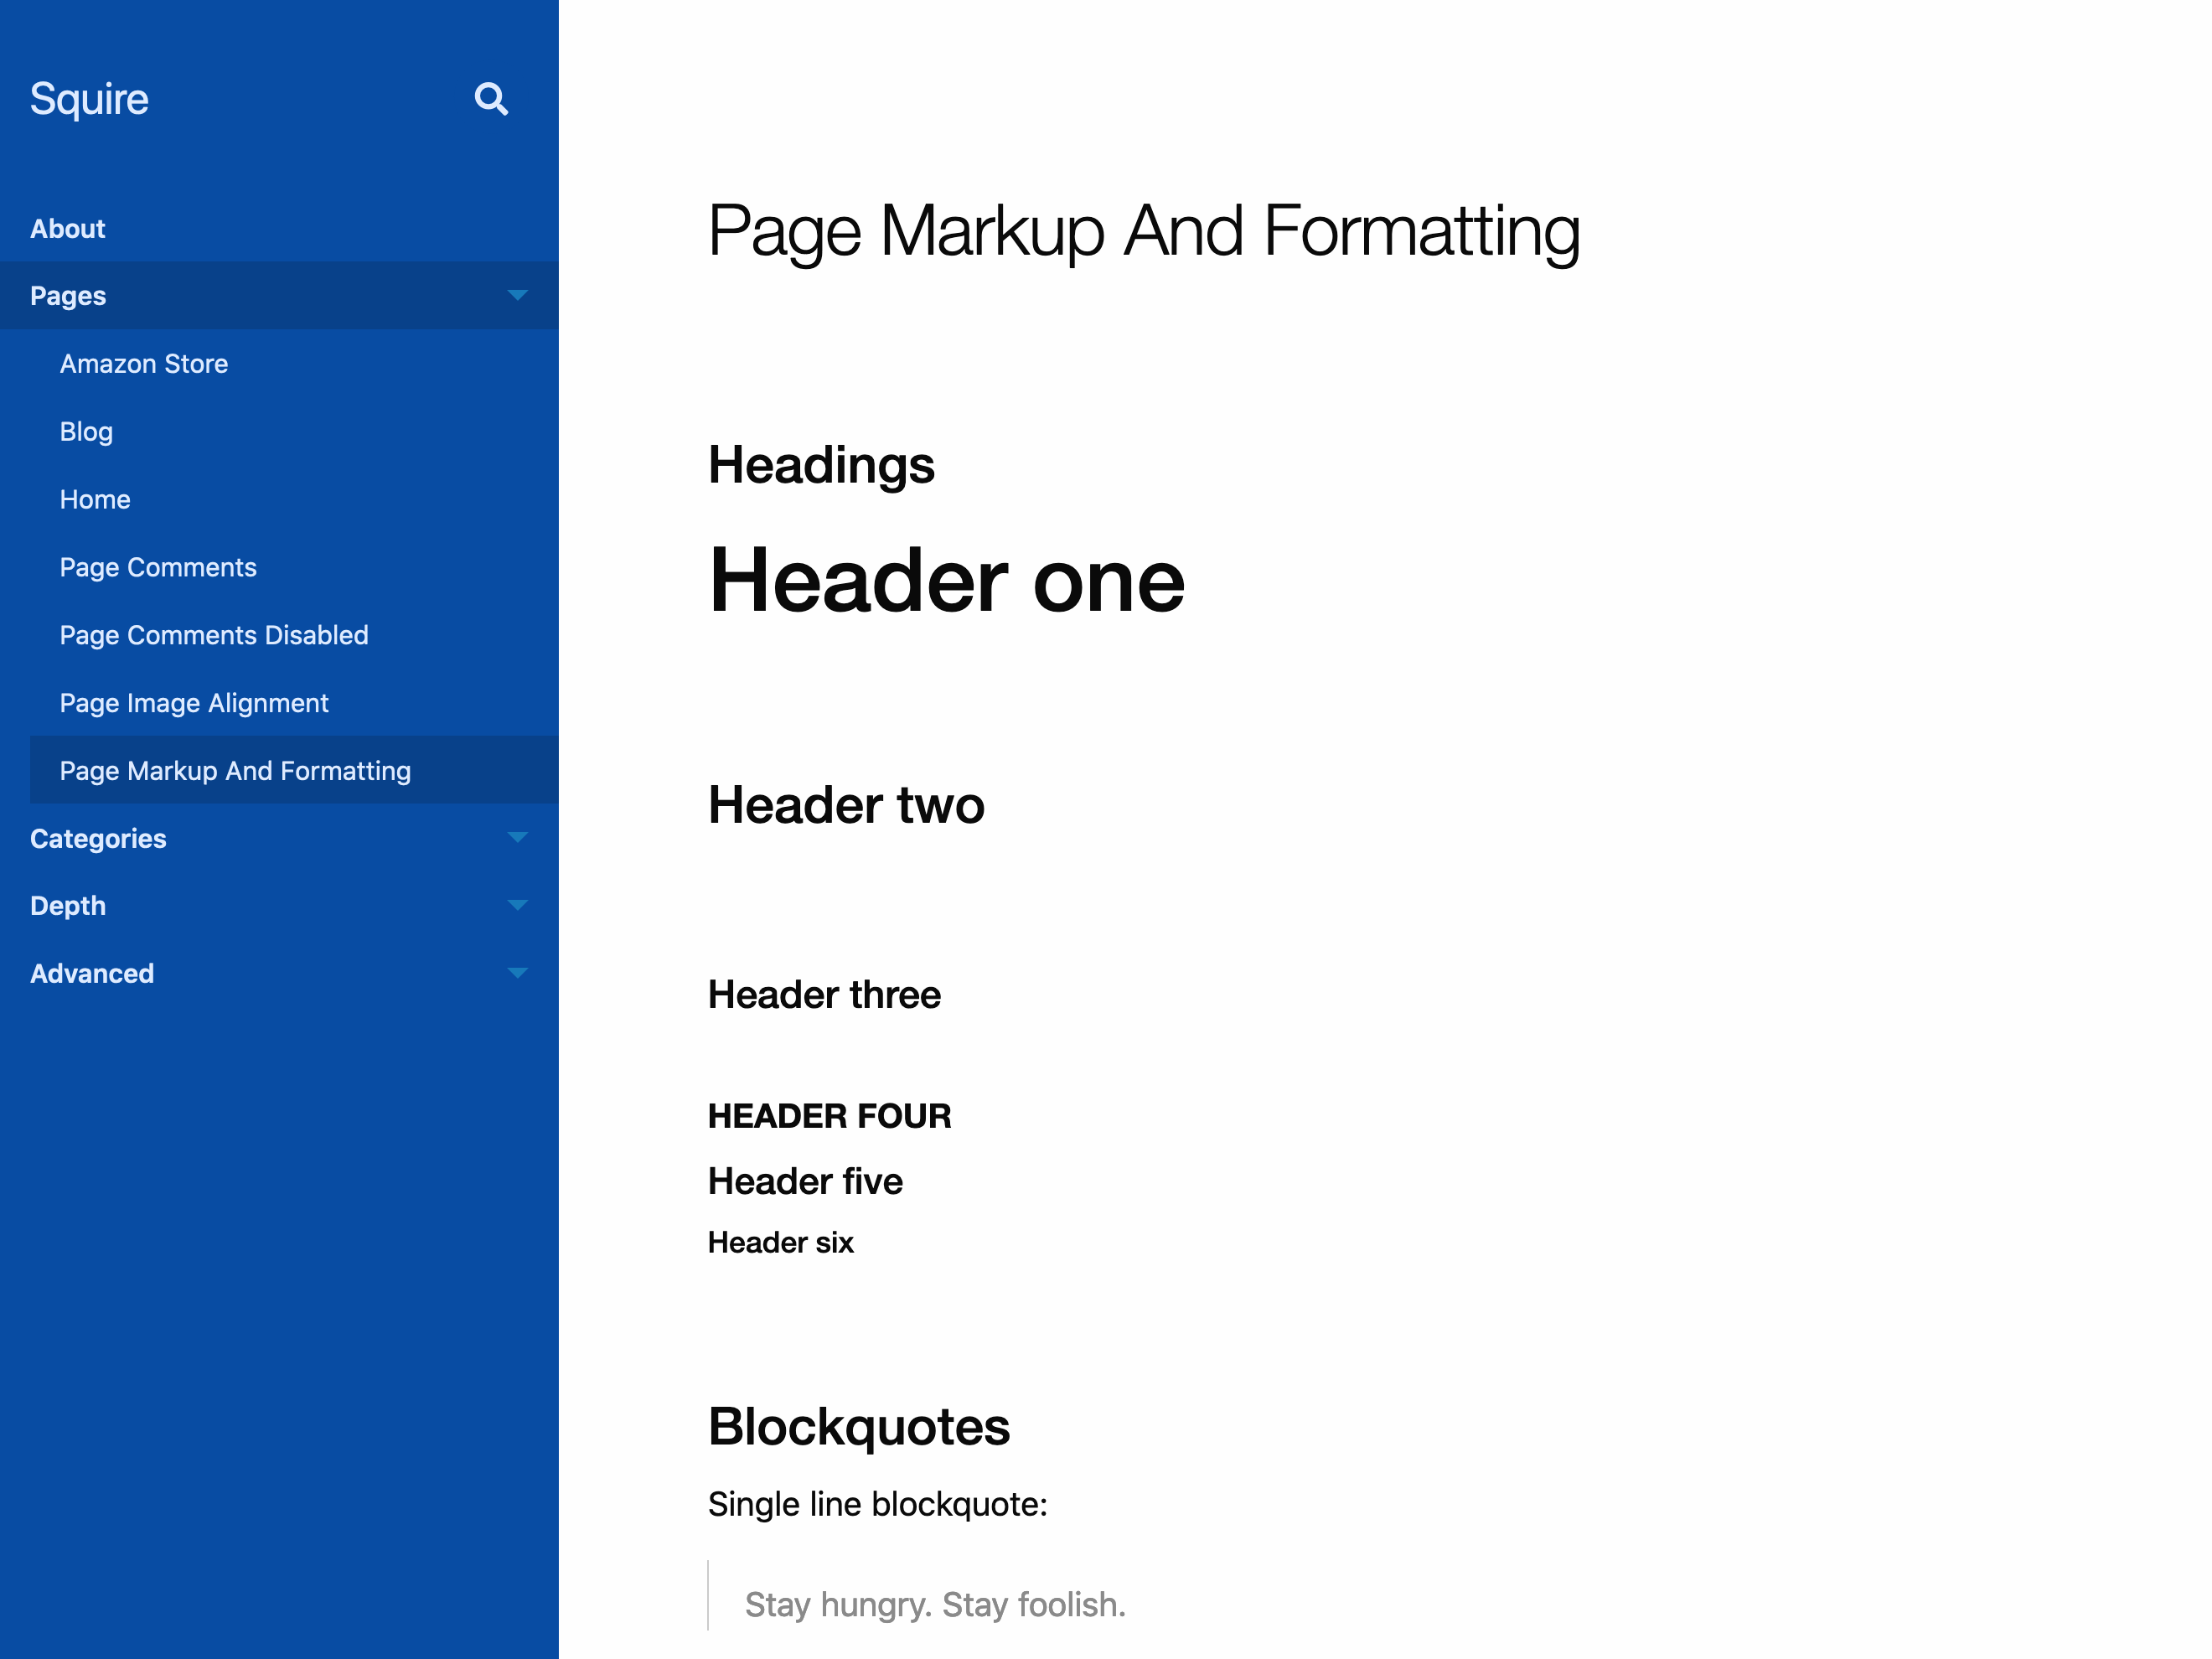Click the Header one heading text
2212x1659 pixels.
pos(946,581)
